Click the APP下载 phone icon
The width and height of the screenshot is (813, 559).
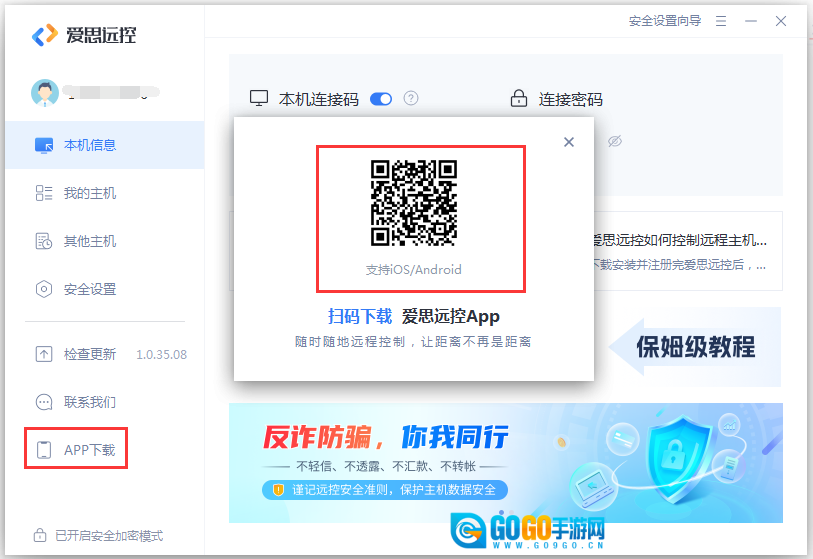pos(44,450)
